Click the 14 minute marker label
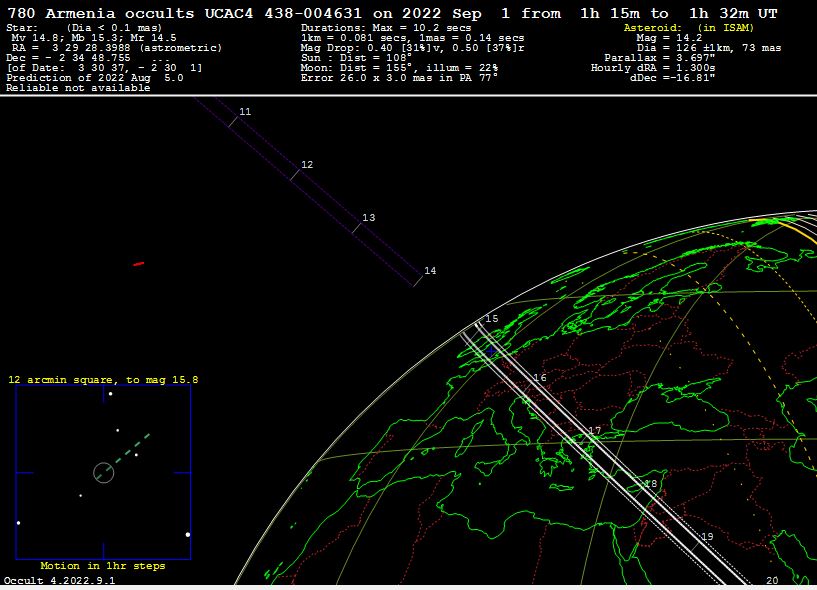The width and height of the screenshot is (817, 590). pyautogui.click(x=430, y=271)
